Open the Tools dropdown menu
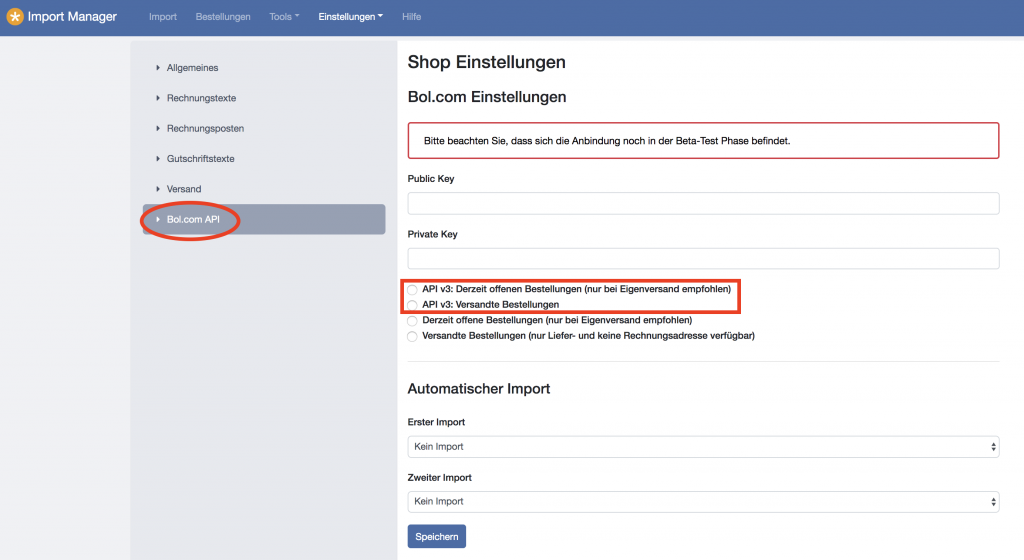This screenshot has width=1024, height=560. tap(284, 16)
